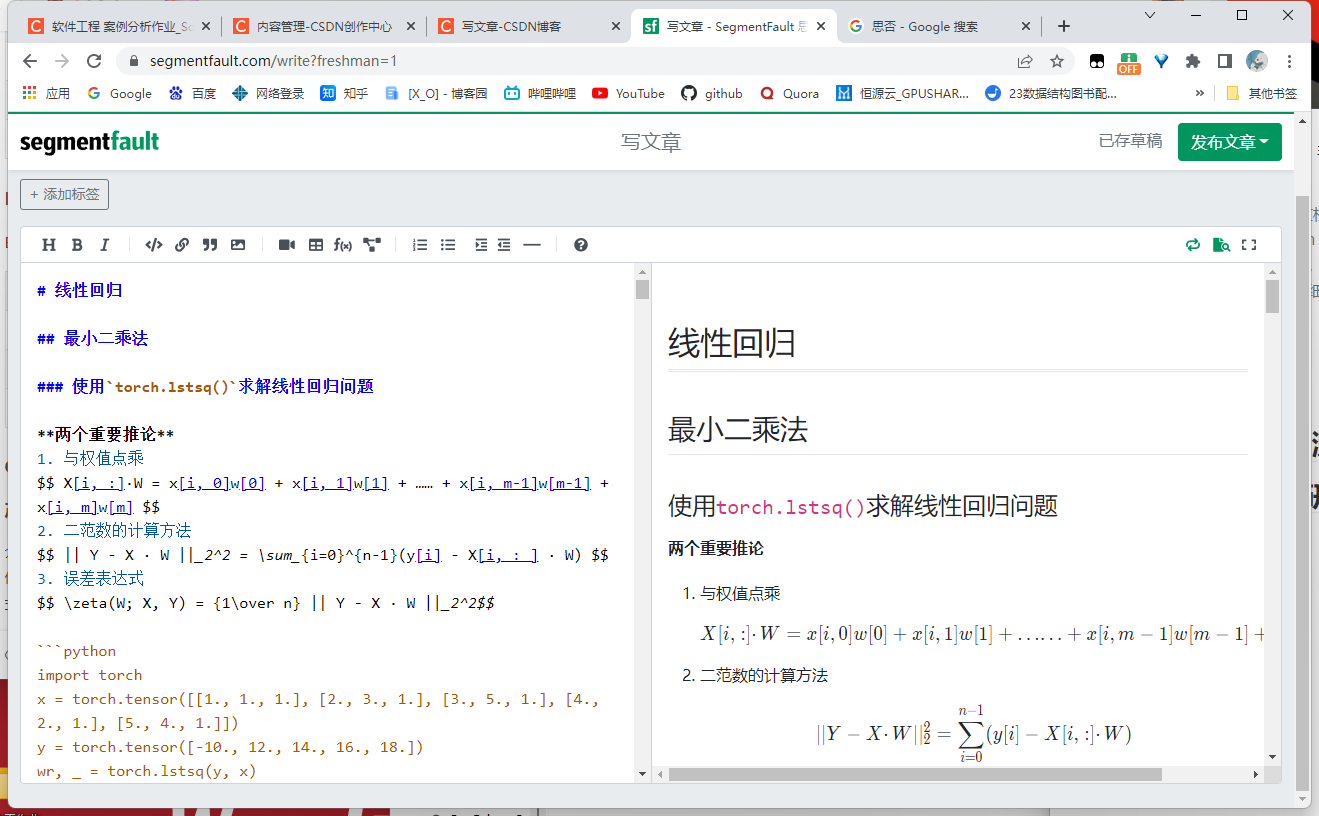Open the github bookmark

click(712, 93)
